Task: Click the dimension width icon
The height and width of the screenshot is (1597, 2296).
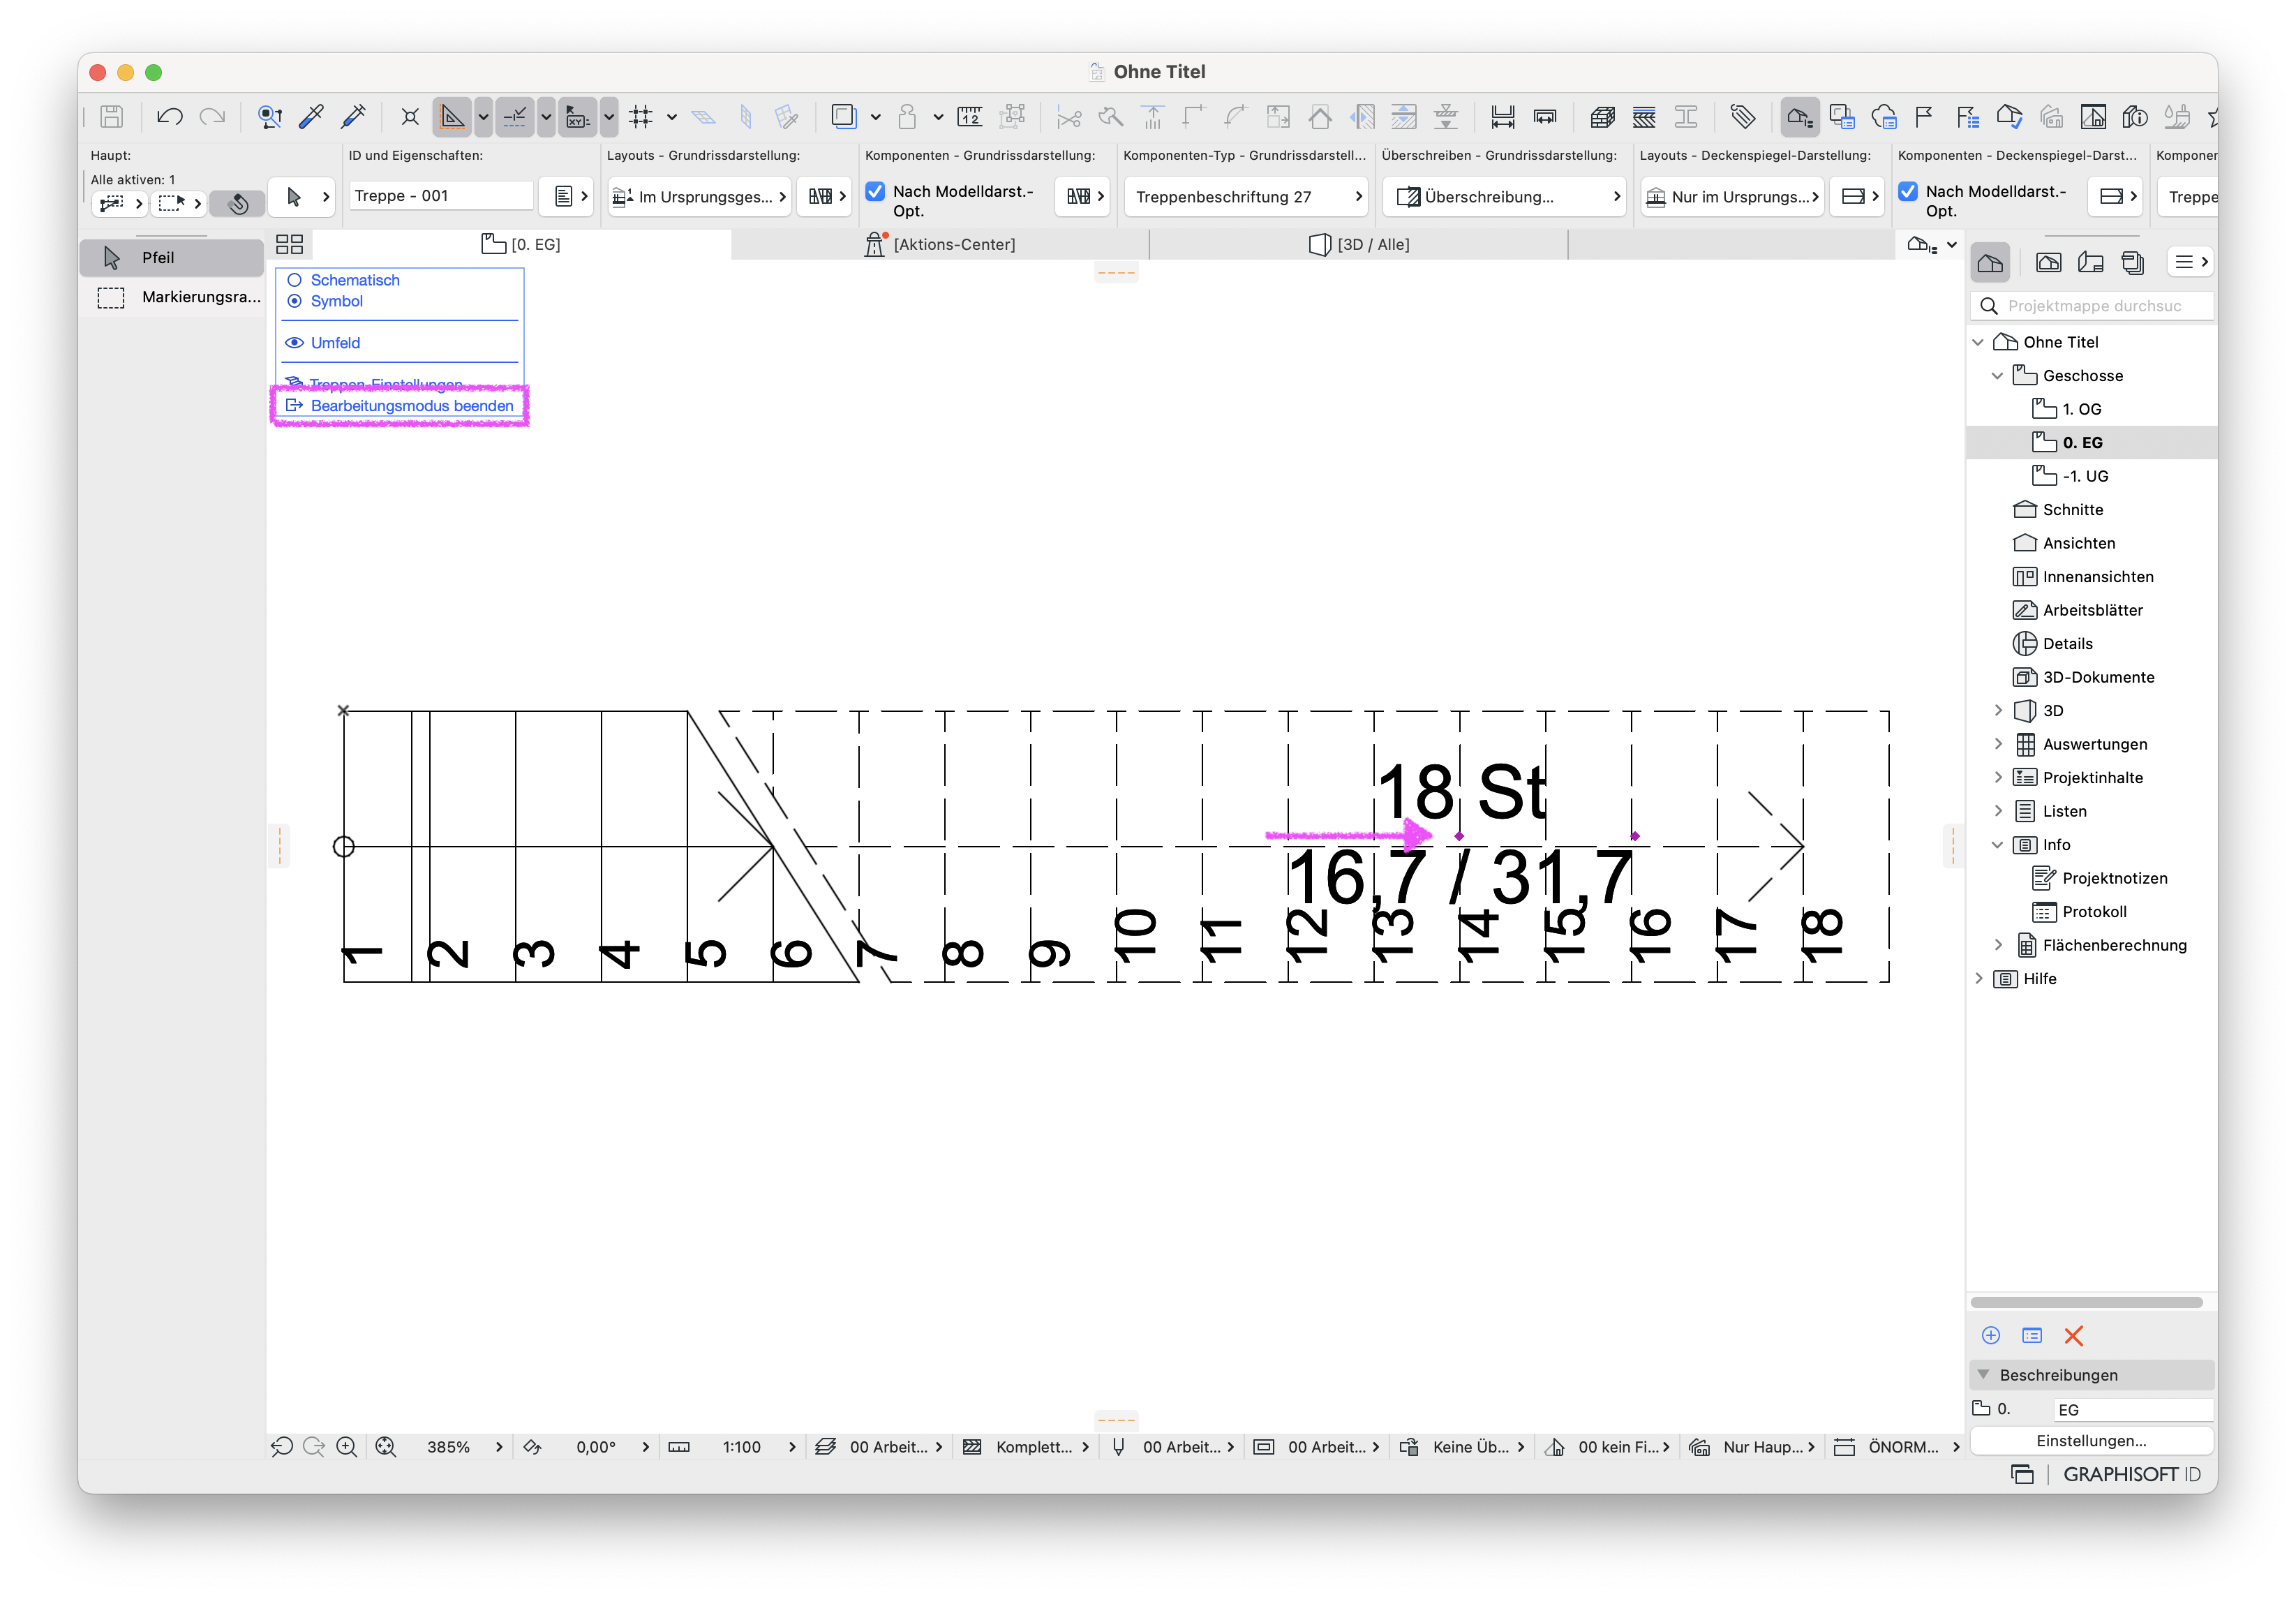Action: tap(1503, 117)
